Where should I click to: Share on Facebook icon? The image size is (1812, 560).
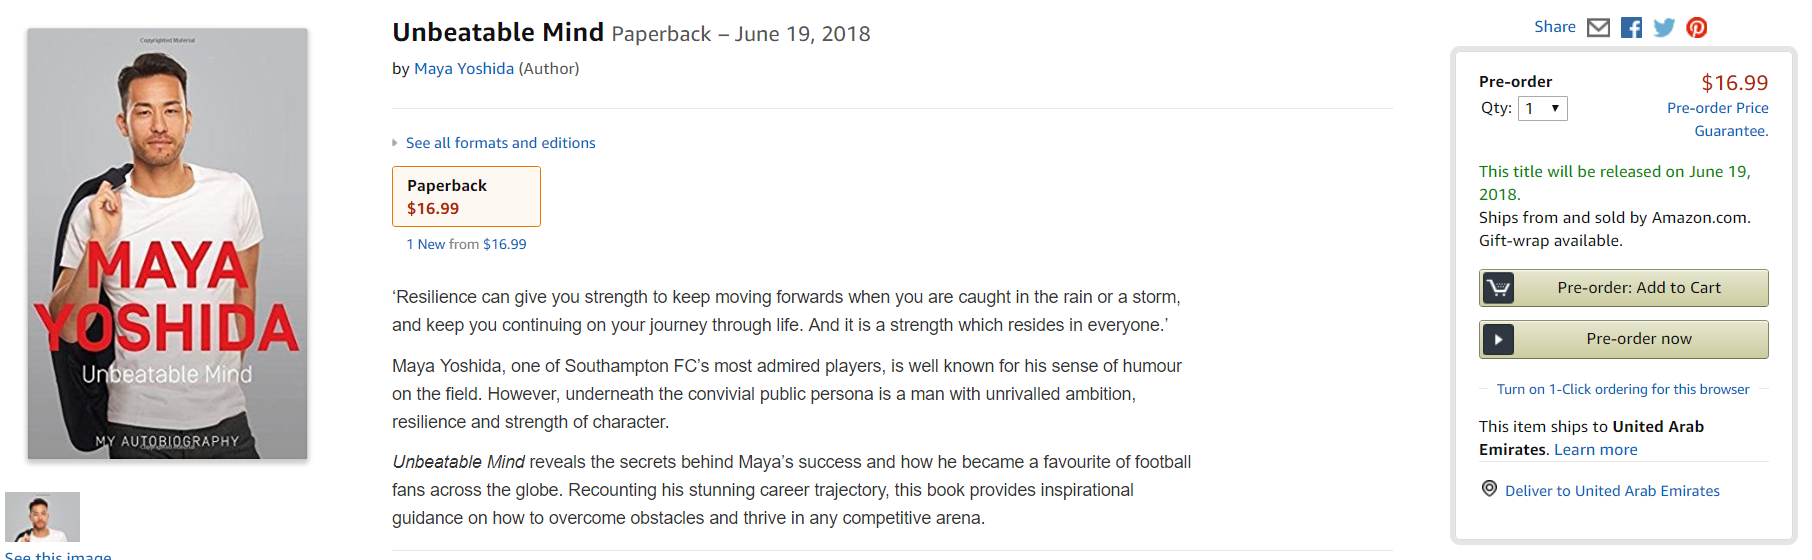1631,28
